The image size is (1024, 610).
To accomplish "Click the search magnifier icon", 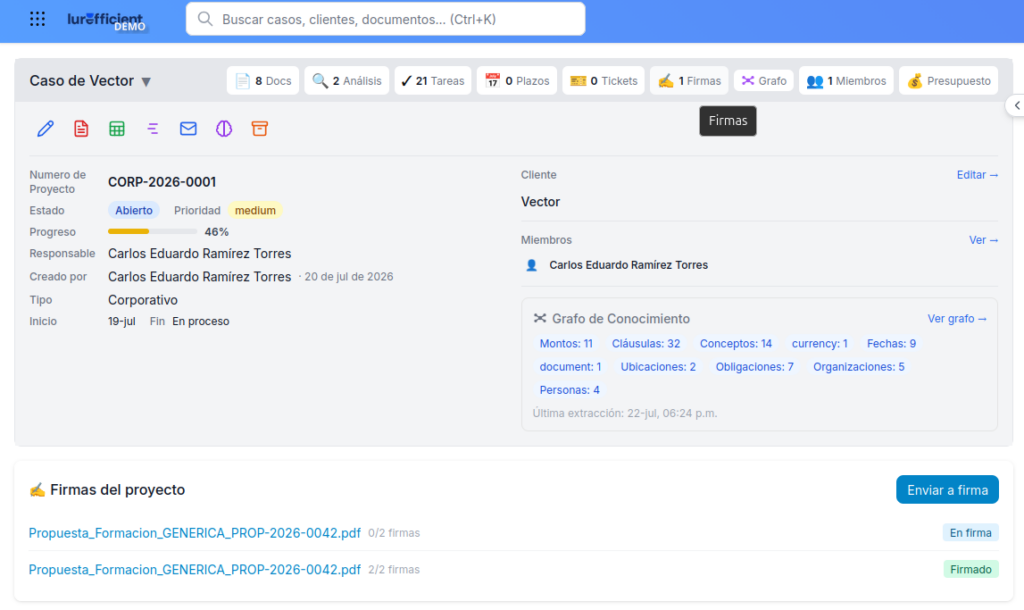I will point(205,19).
